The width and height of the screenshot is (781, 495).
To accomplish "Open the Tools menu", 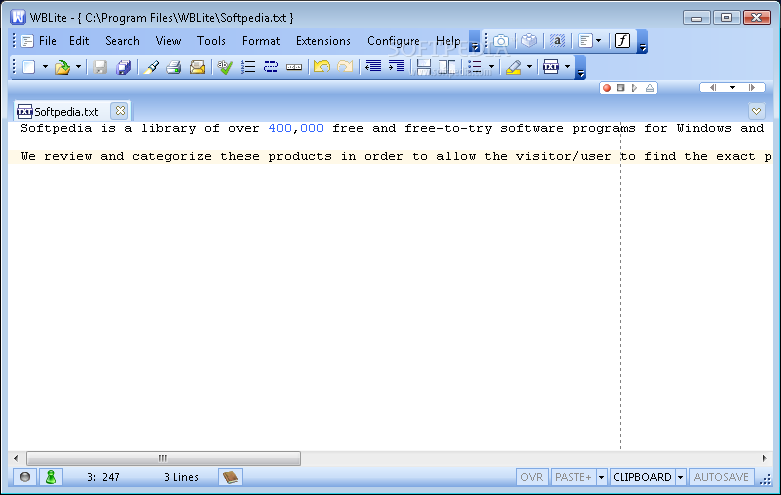I will pyautogui.click(x=211, y=41).
